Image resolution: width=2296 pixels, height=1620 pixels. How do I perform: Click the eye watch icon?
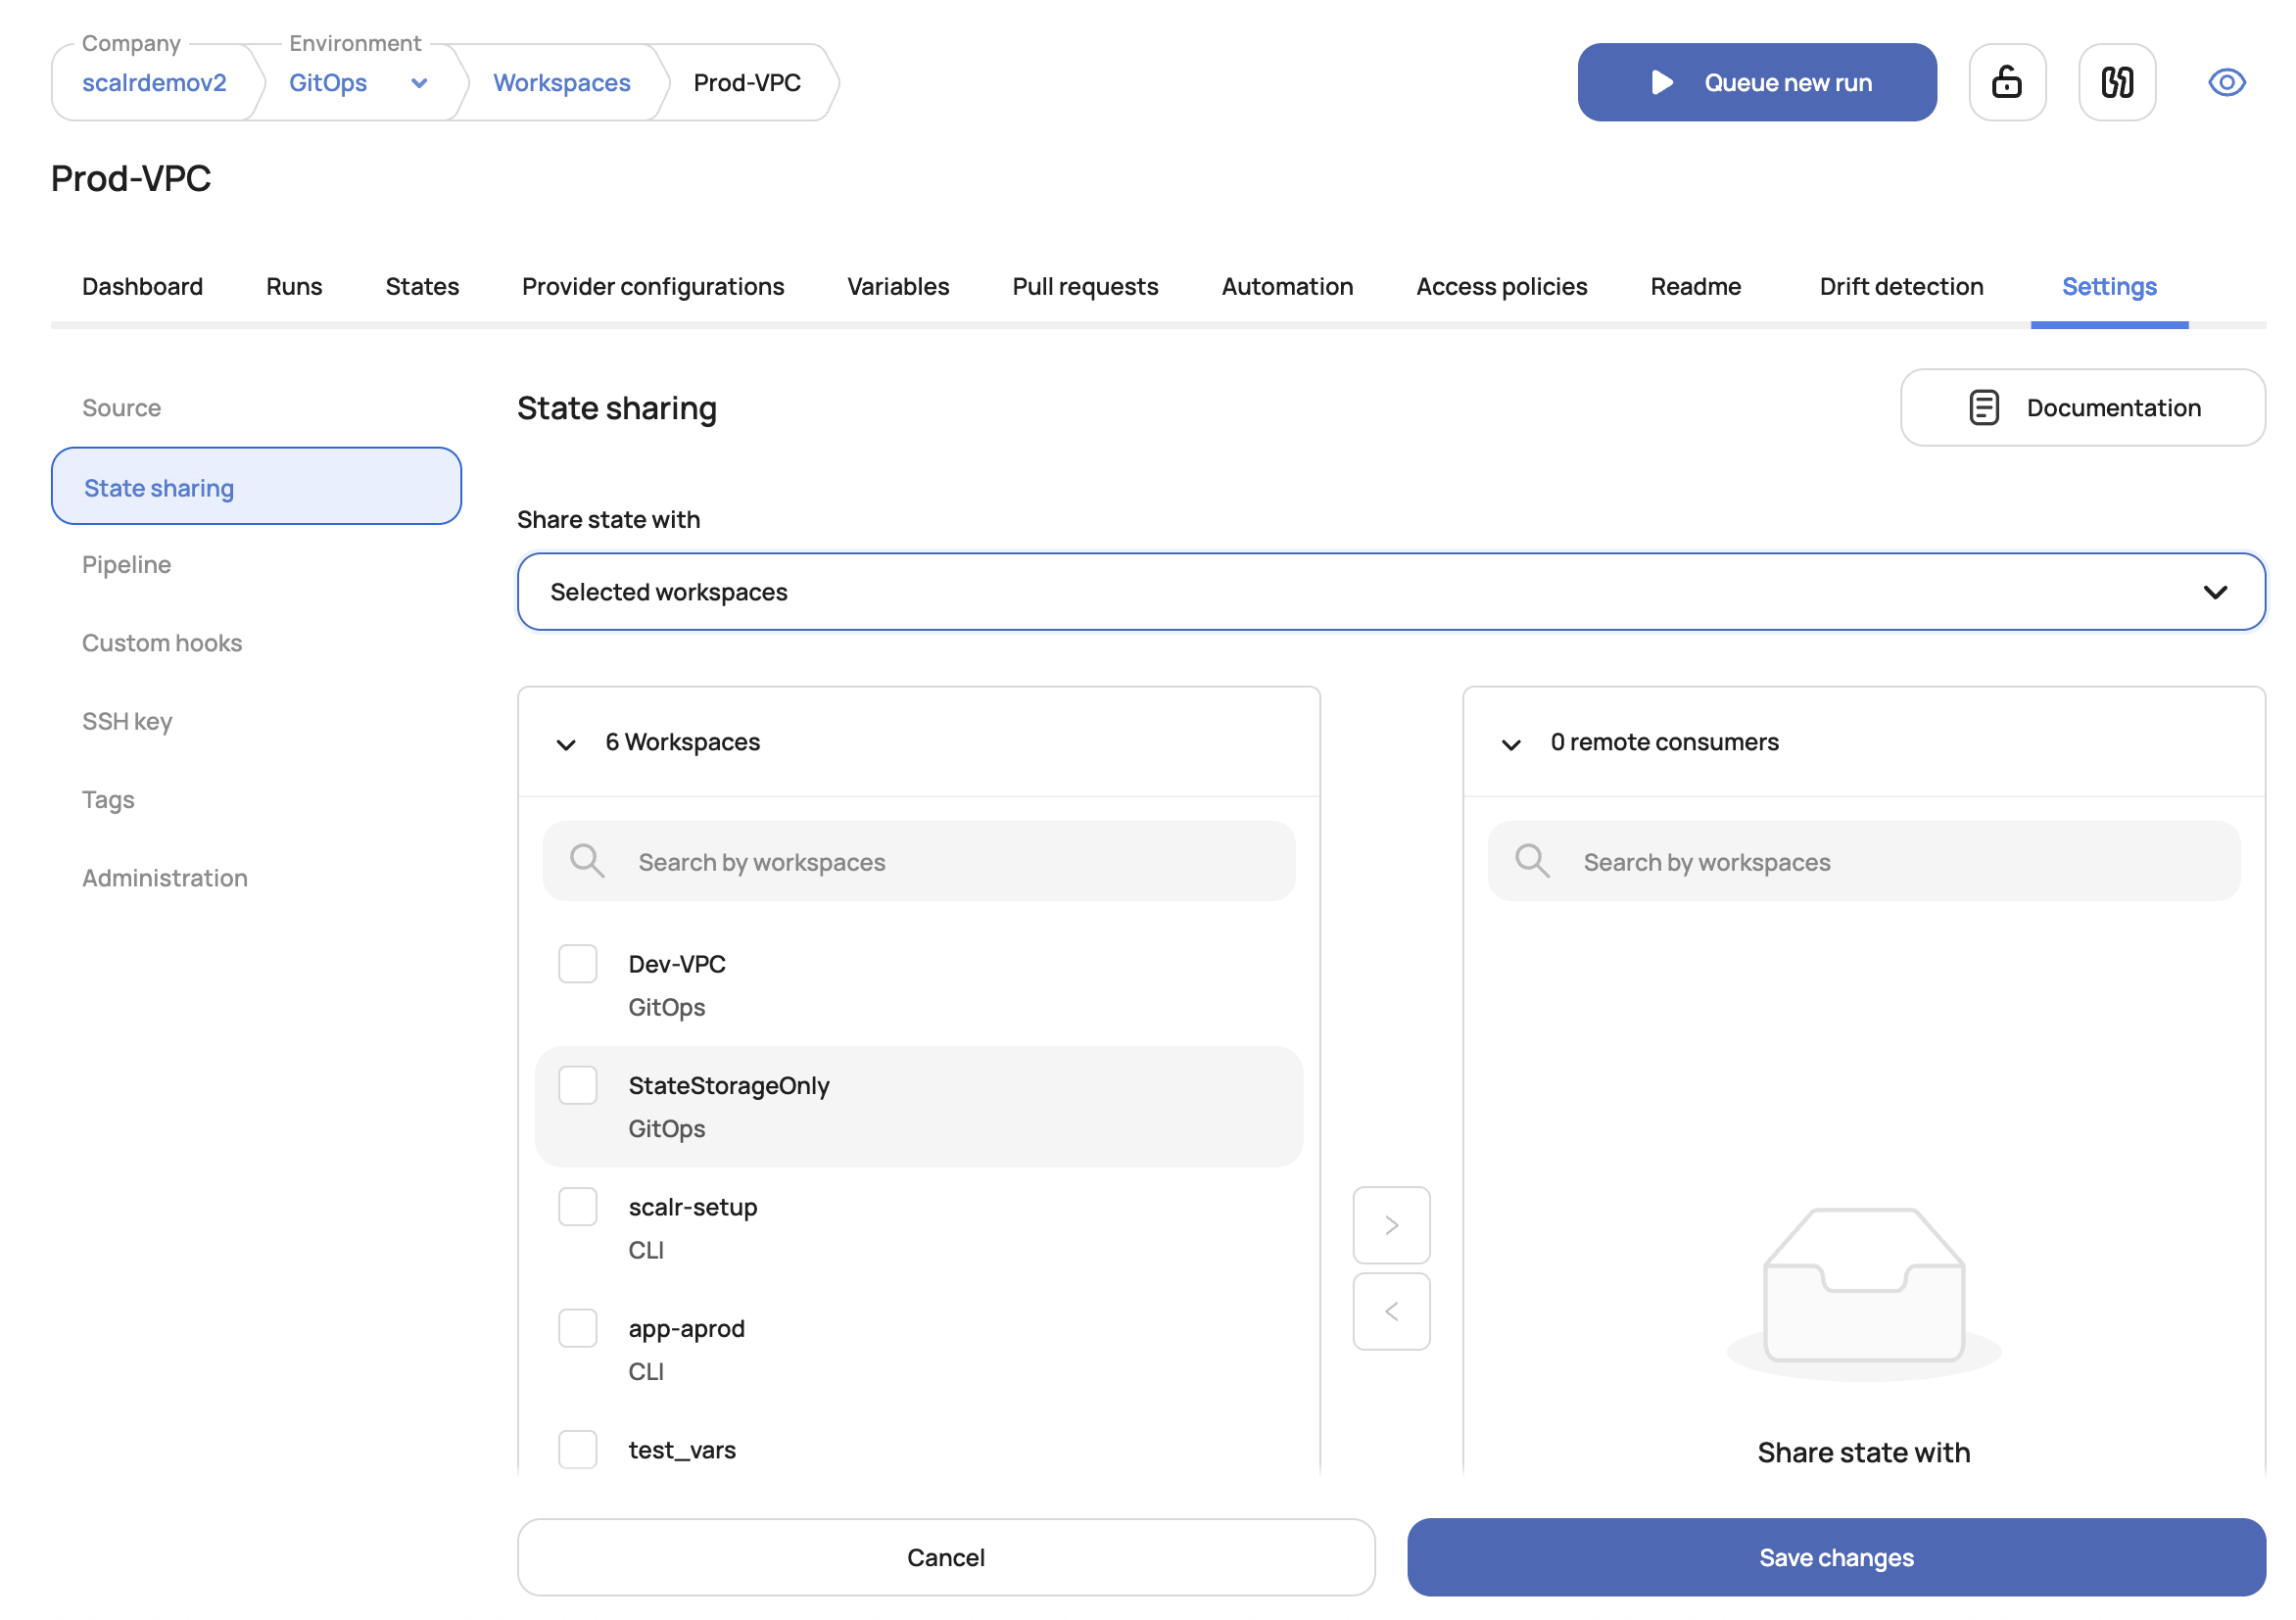tap(2225, 82)
